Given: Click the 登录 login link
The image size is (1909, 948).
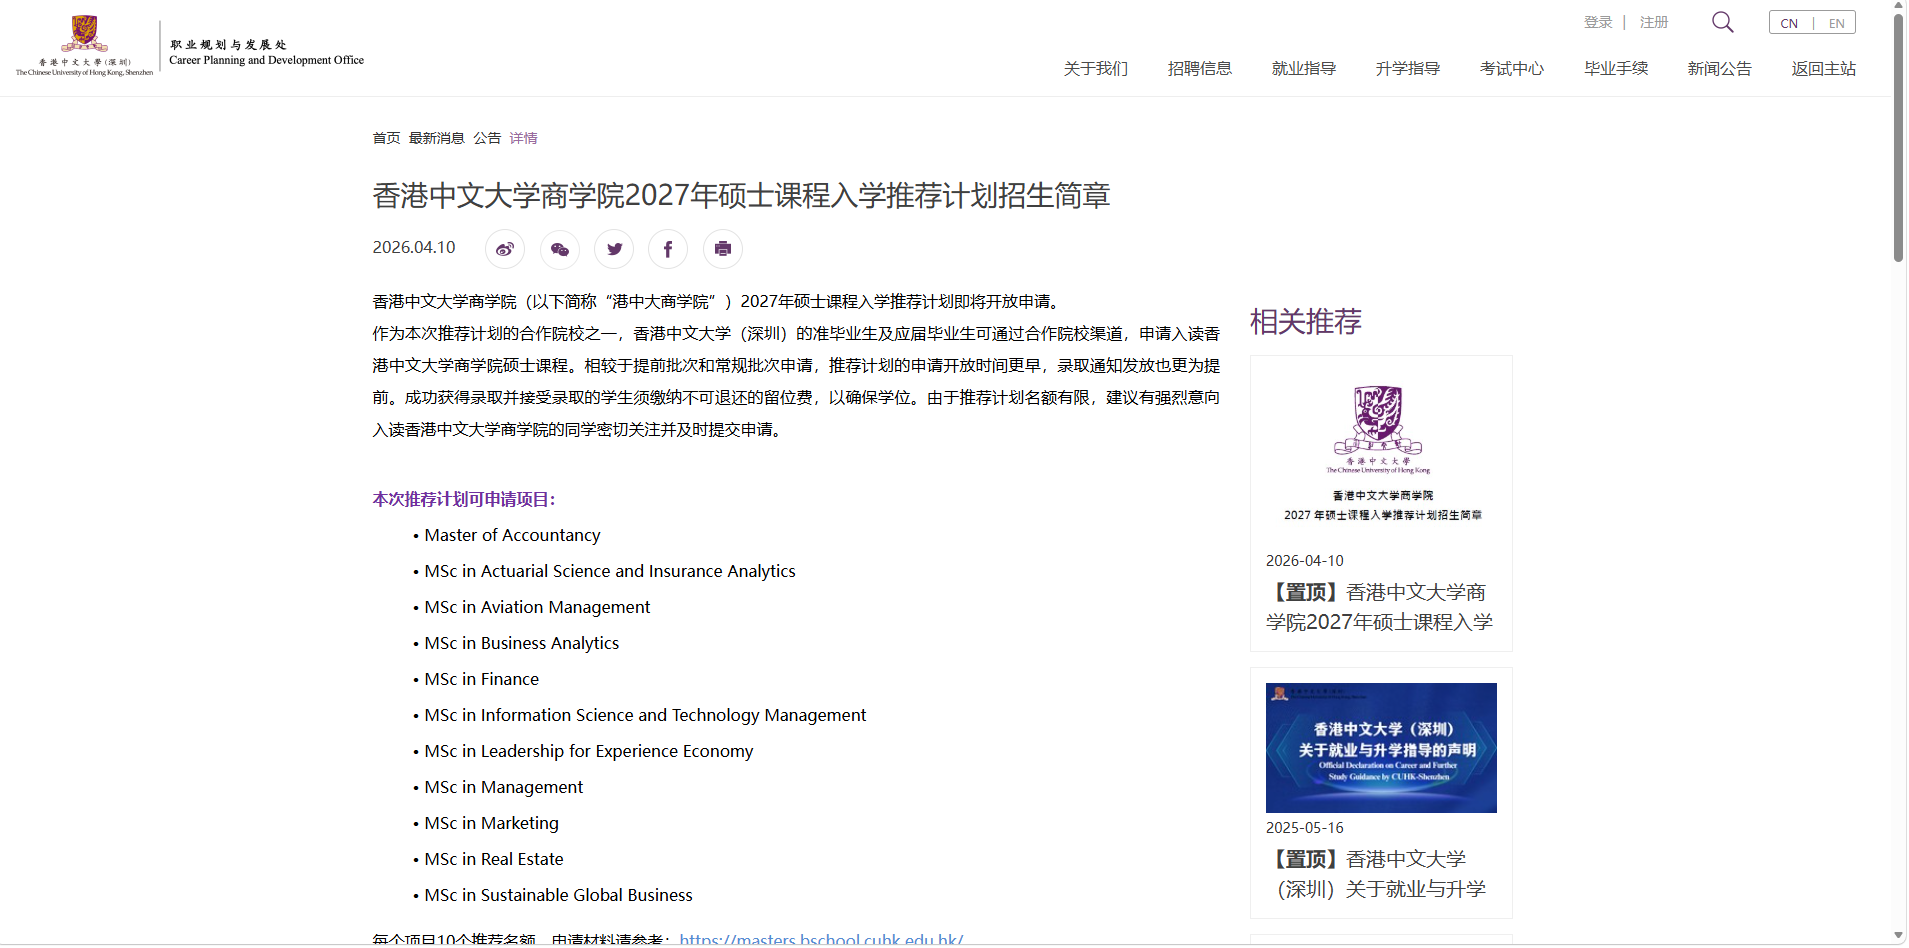Looking at the screenshot, I should [x=1597, y=22].
